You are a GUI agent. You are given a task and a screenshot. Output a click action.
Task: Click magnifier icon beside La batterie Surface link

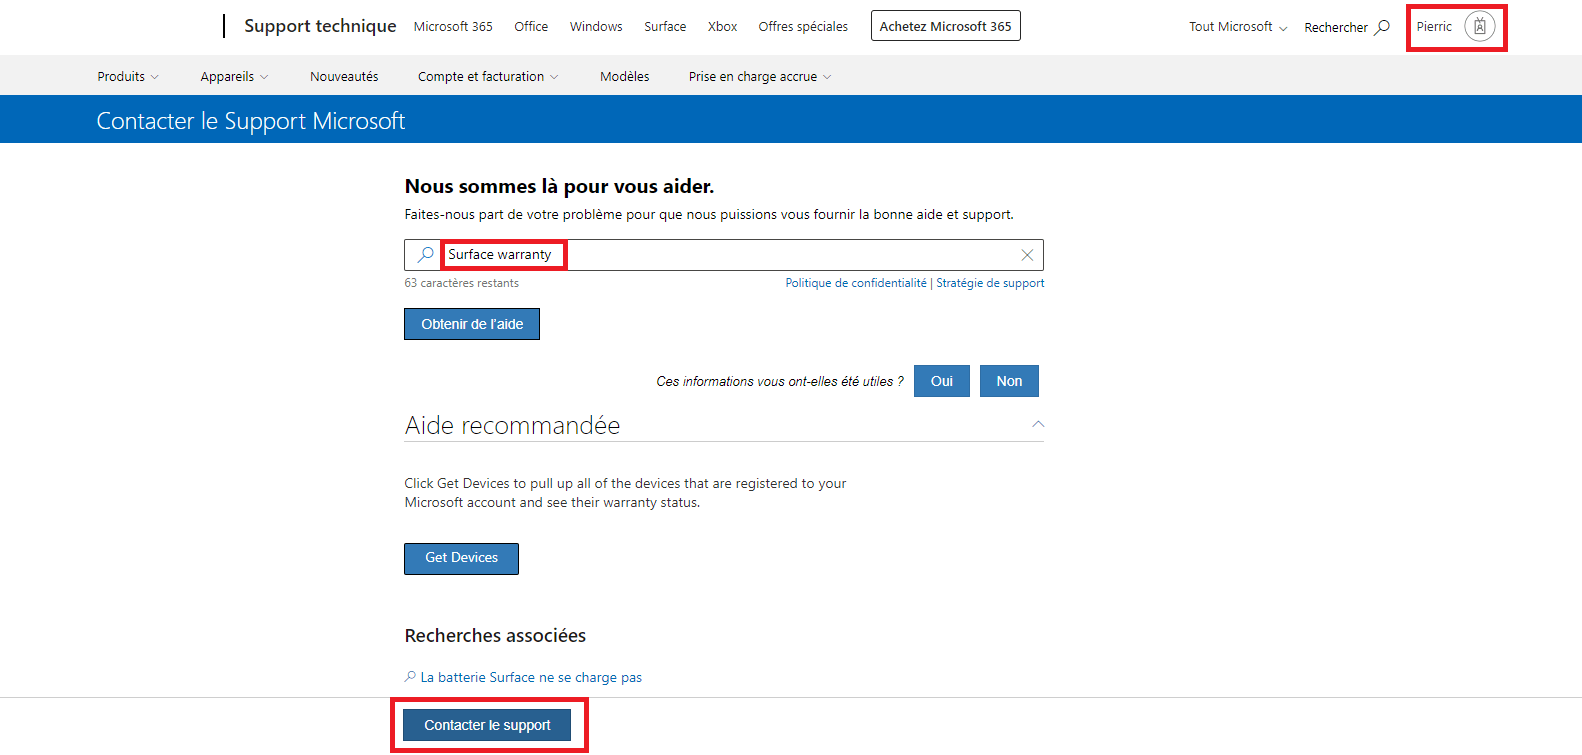click(410, 677)
